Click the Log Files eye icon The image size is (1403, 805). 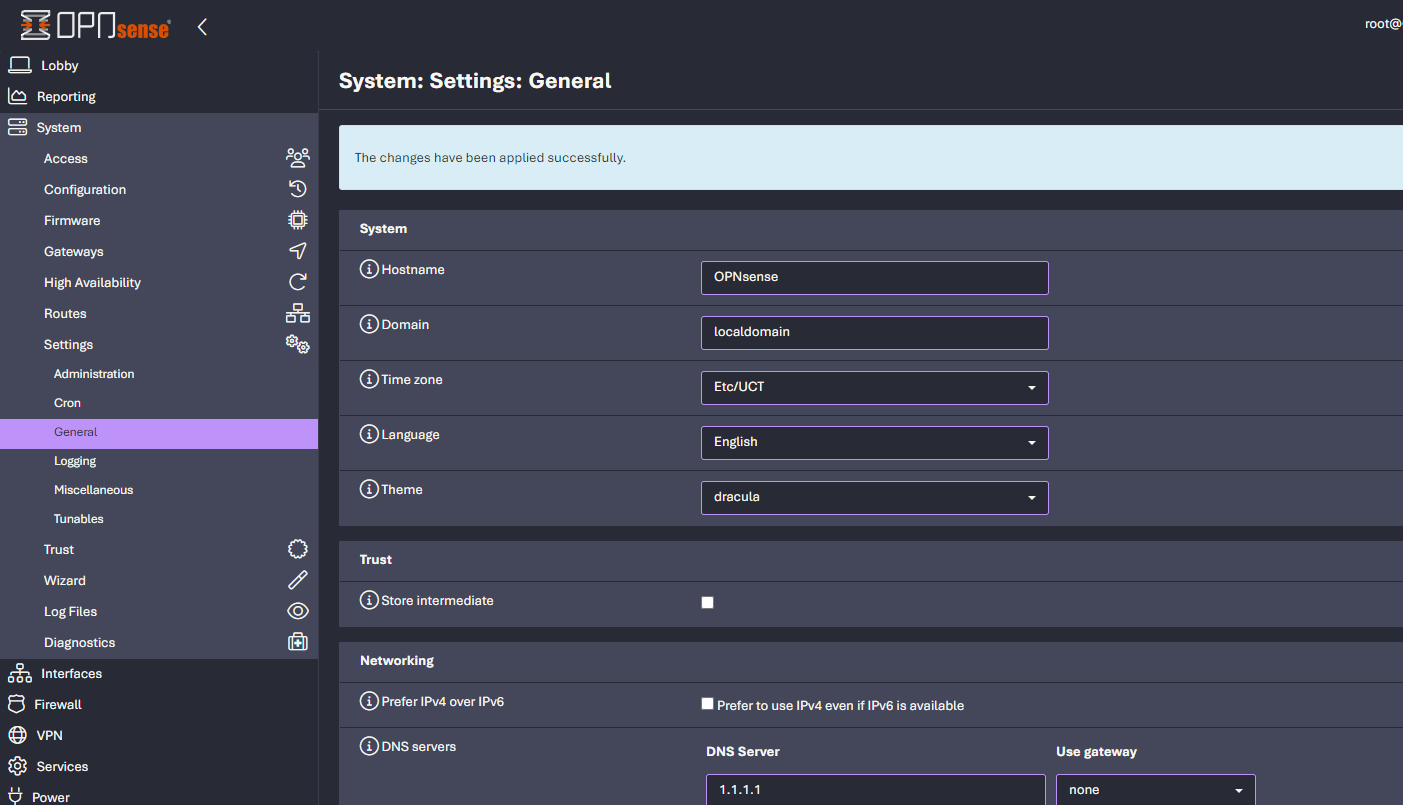coord(297,611)
